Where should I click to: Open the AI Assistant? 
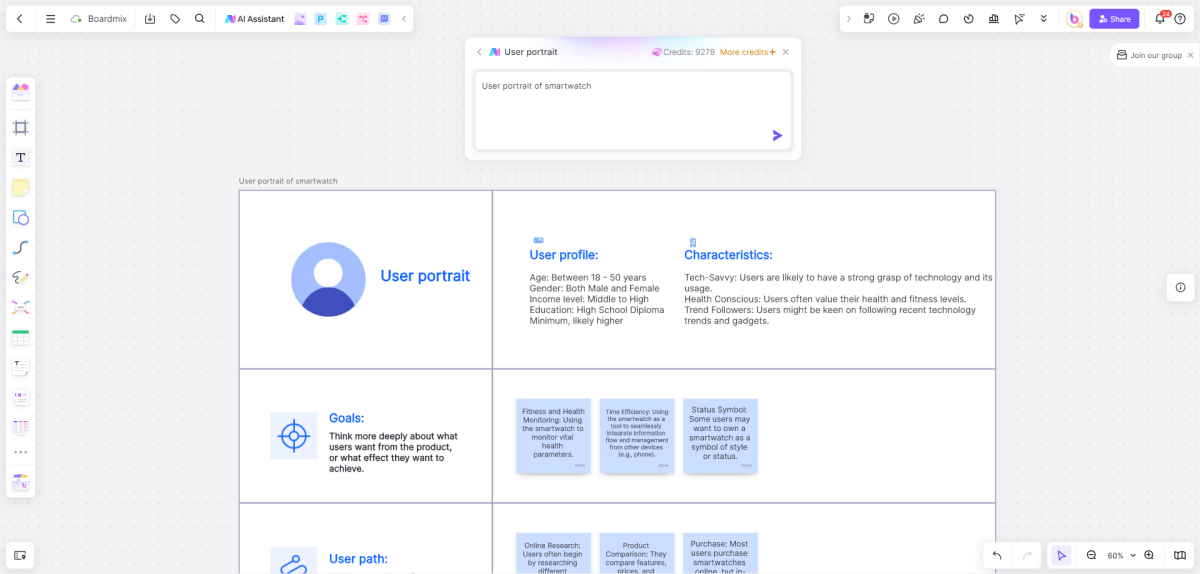click(254, 19)
